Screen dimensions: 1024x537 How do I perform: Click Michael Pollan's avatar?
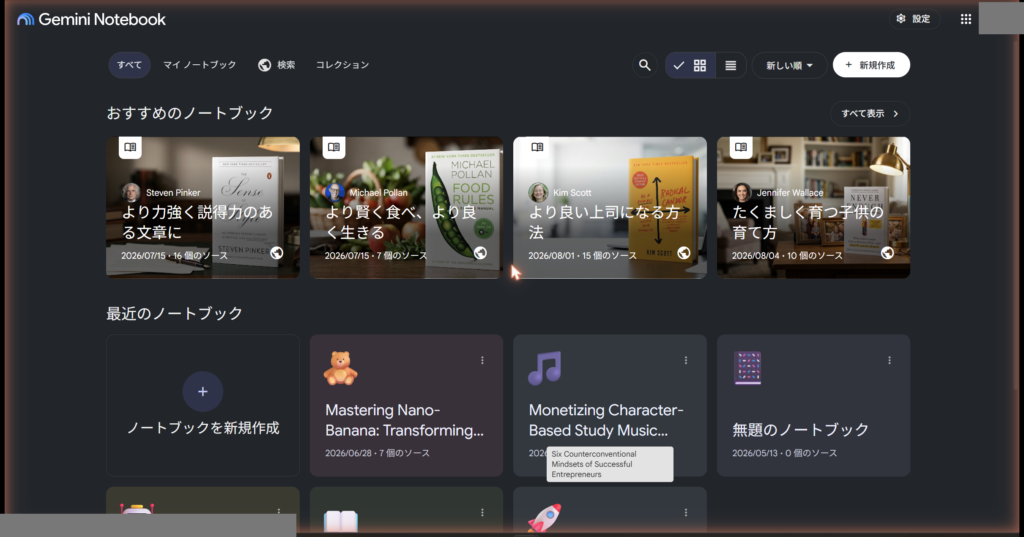pos(334,192)
